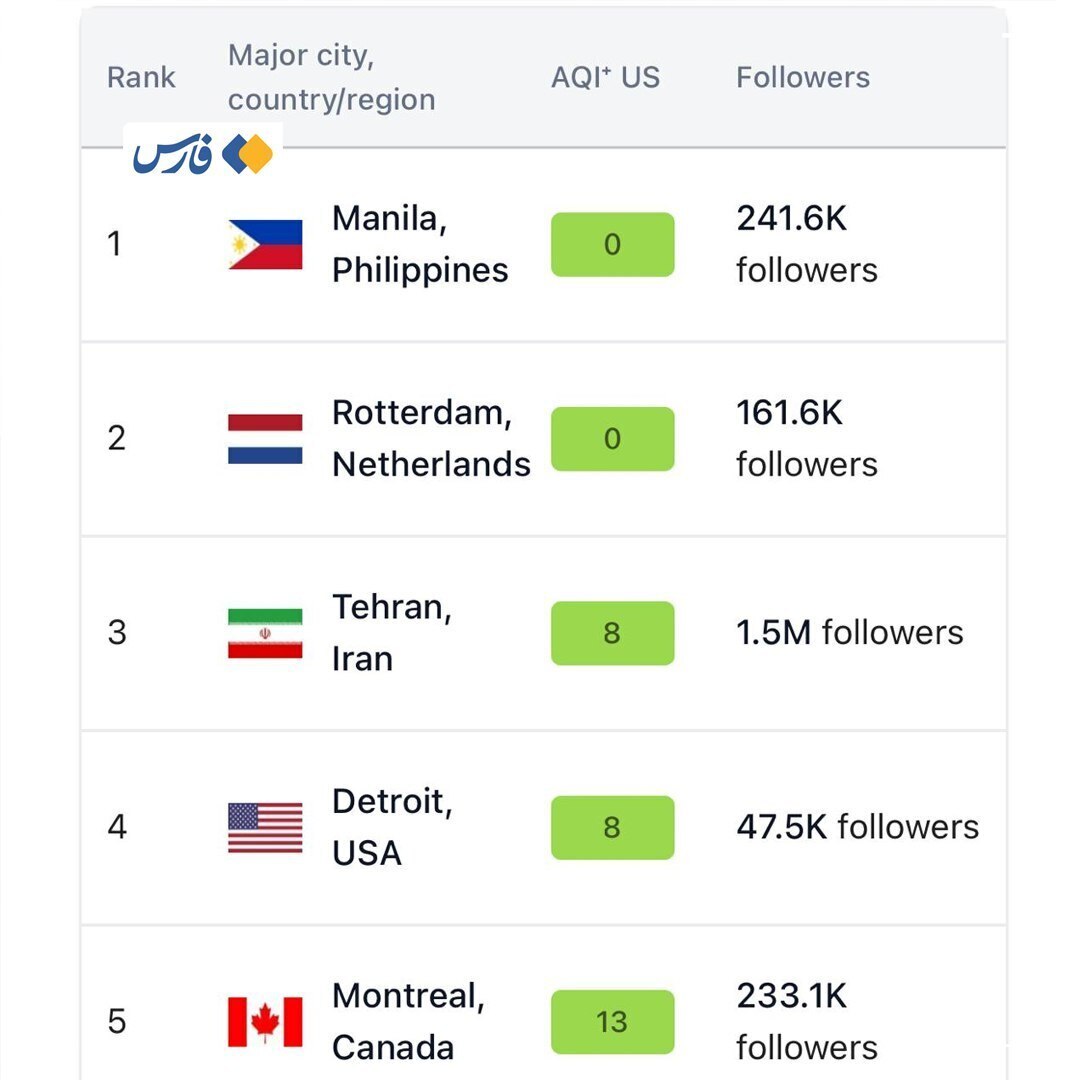
Task: Open the Detroit, USA entry
Action: pyautogui.click(x=391, y=827)
